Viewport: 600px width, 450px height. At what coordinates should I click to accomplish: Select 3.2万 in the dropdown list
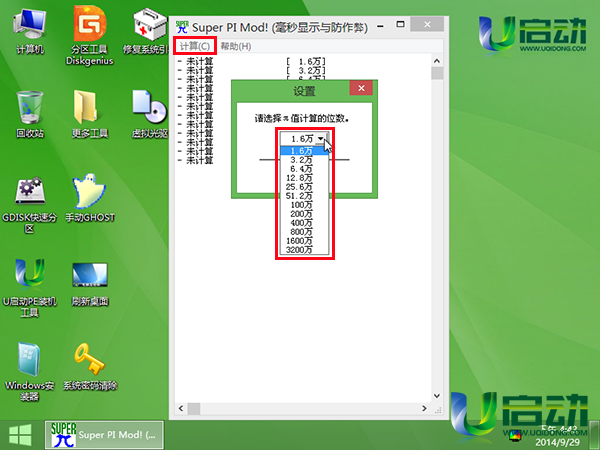point(304,160)
